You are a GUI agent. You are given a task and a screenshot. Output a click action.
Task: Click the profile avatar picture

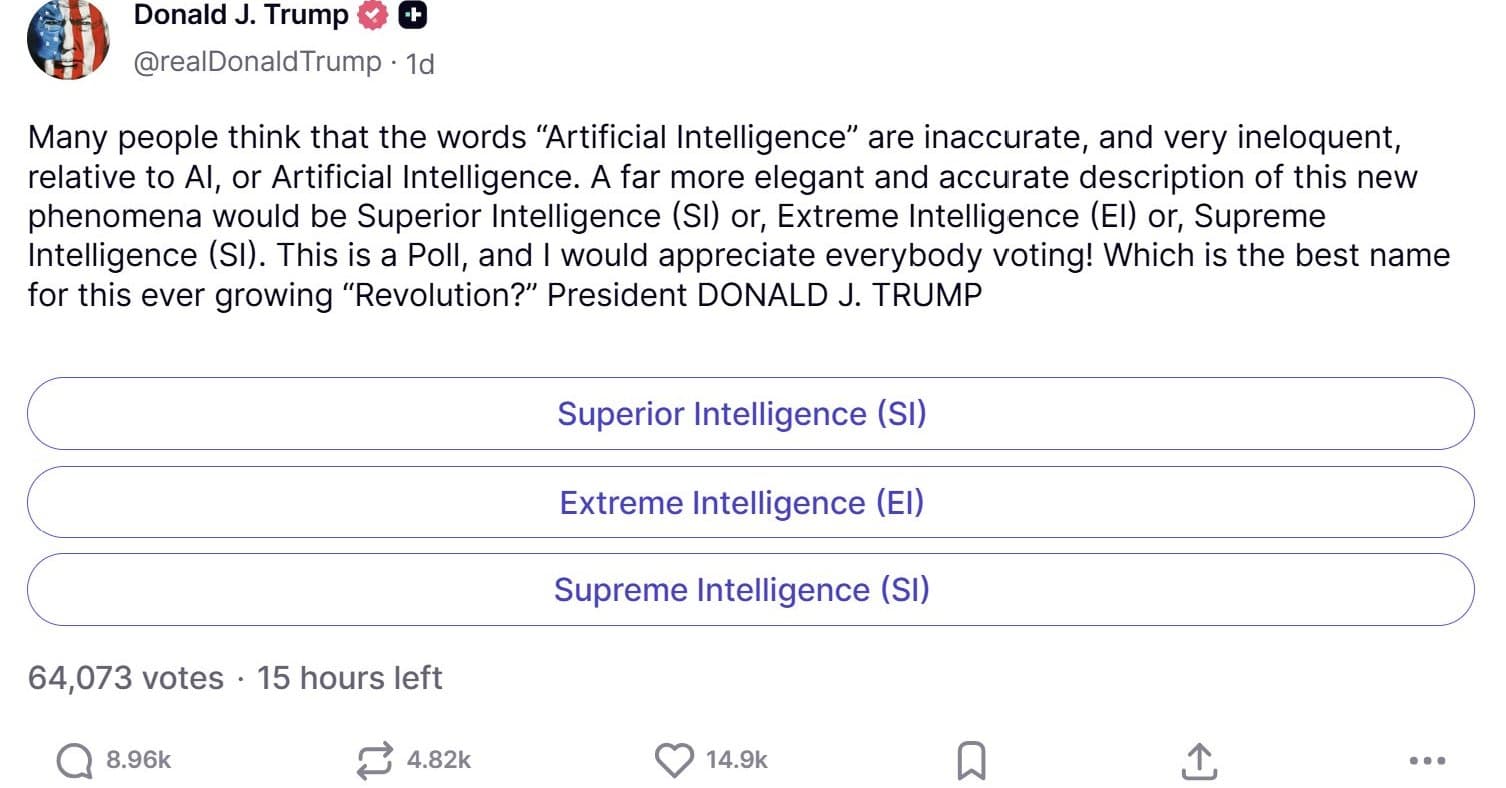tap(67, 38)
